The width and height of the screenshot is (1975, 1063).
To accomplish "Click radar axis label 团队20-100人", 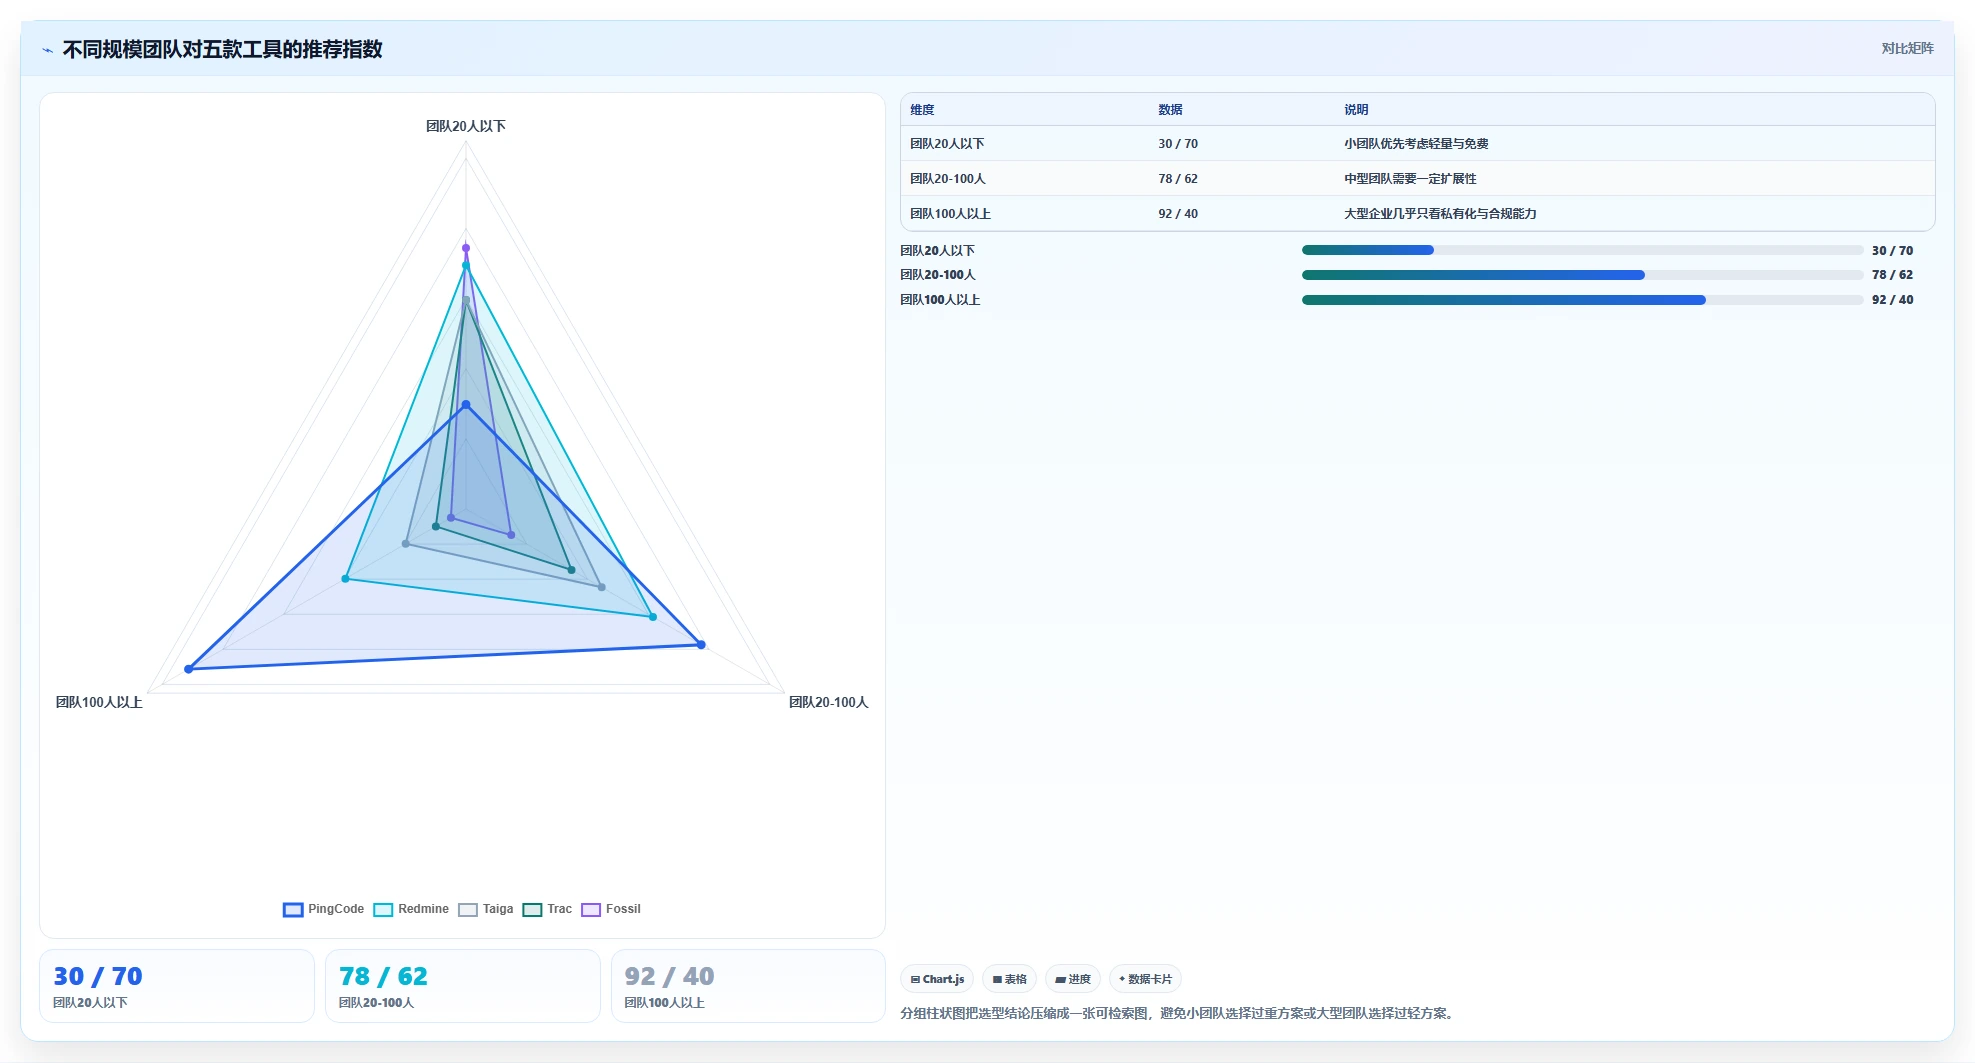I will (x=829, y=702).
